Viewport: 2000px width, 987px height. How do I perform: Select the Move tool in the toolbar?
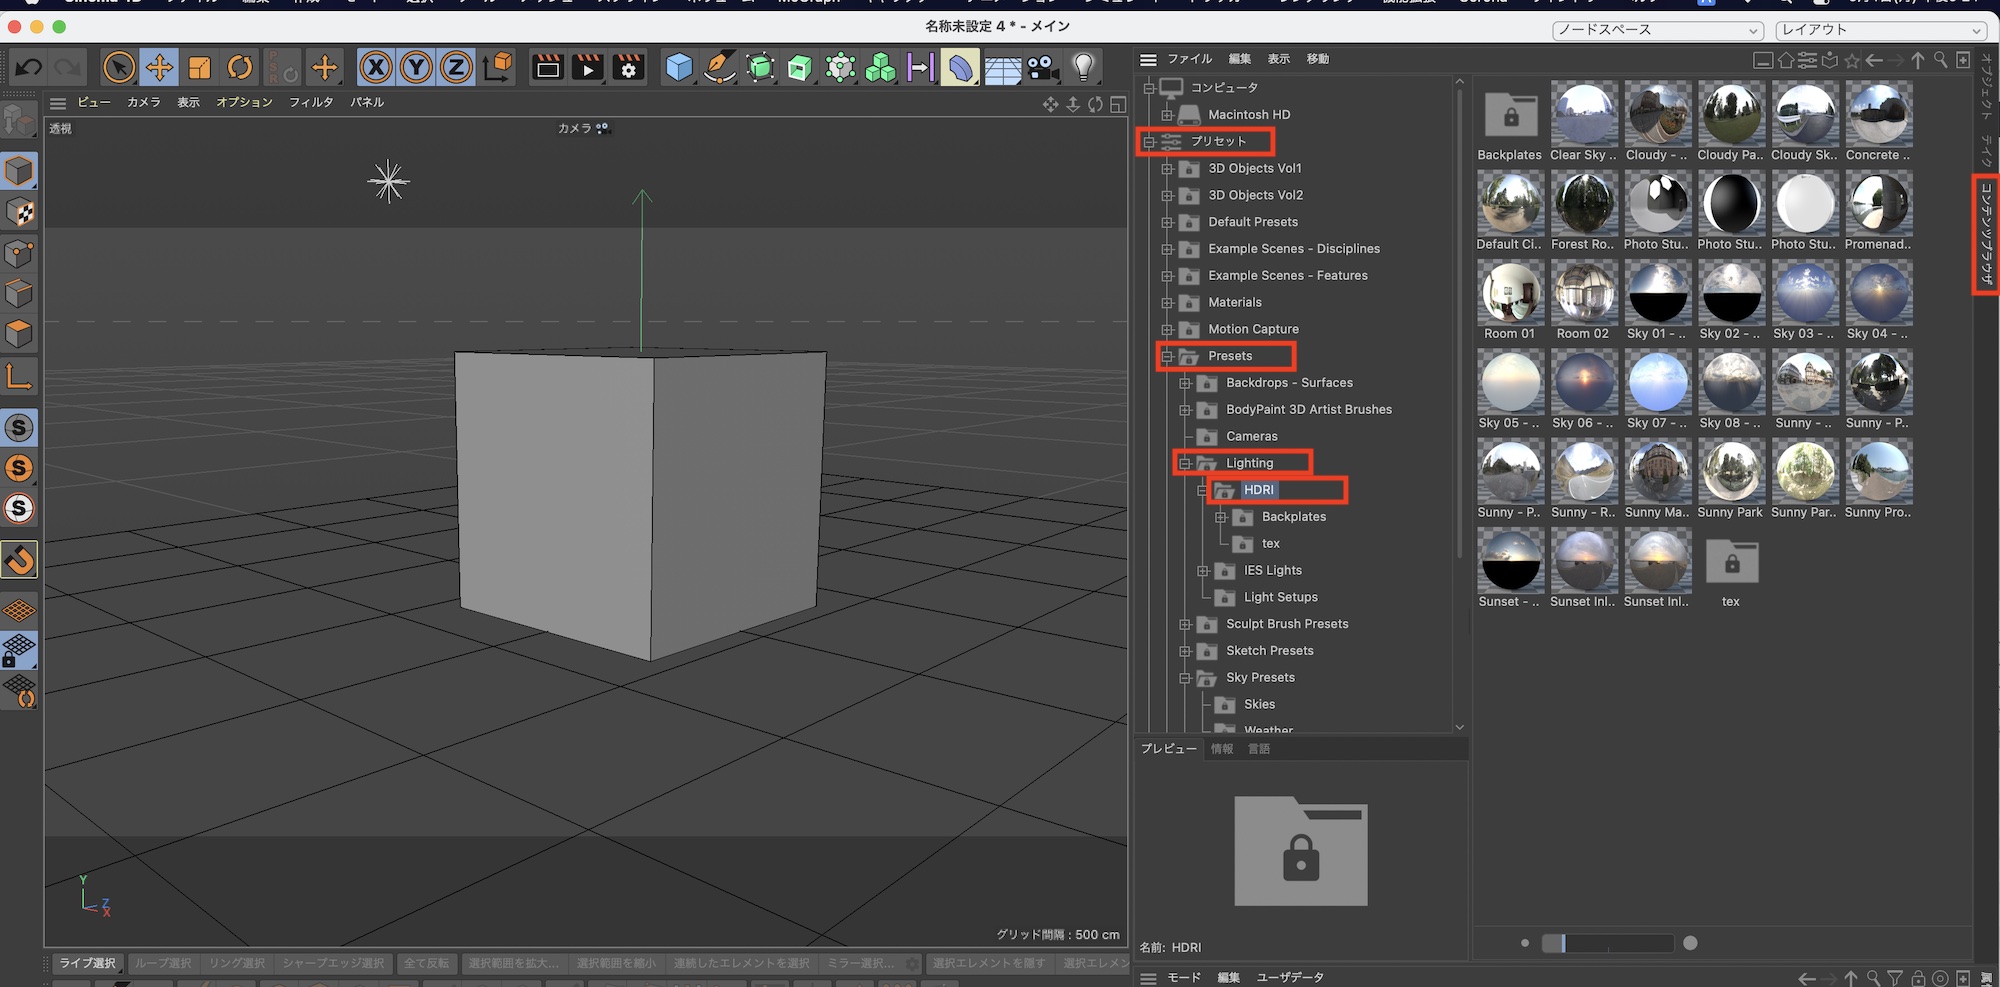point(159,68)
